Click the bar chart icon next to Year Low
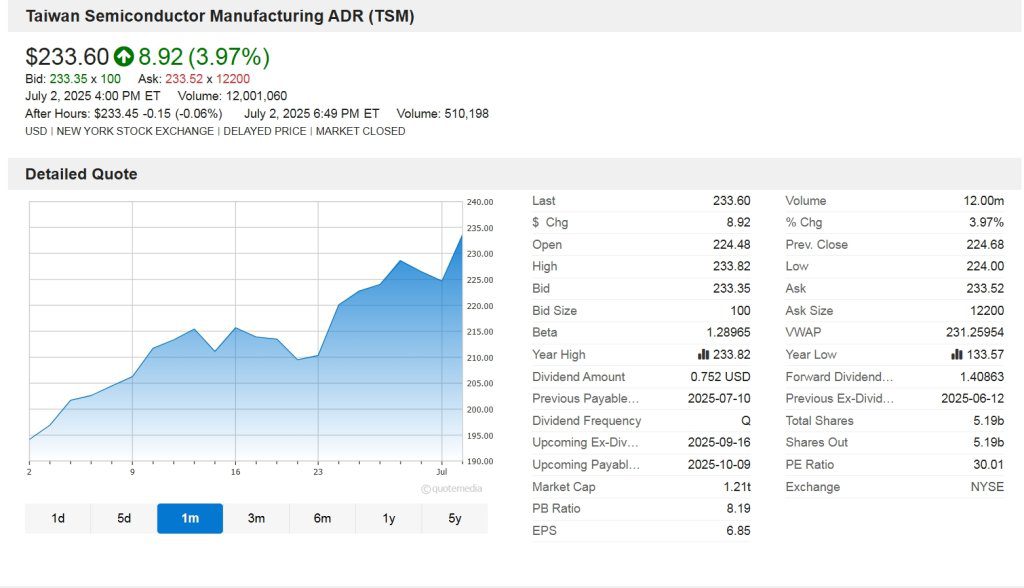1024x588 pixels. coord(957,355)
